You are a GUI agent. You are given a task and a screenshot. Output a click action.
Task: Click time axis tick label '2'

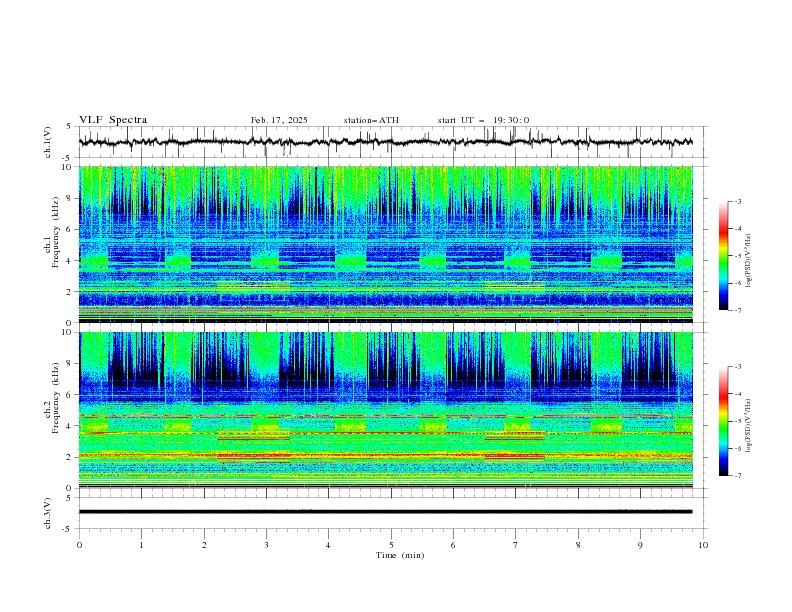[x=204, y=545]
